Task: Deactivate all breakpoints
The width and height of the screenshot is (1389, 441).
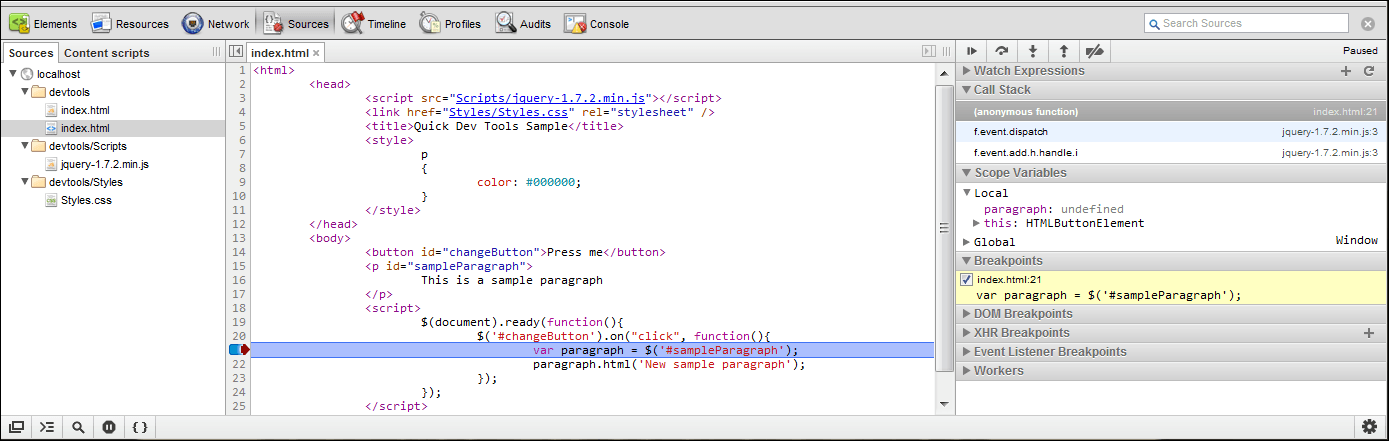Action: [x=1095, y=51]
